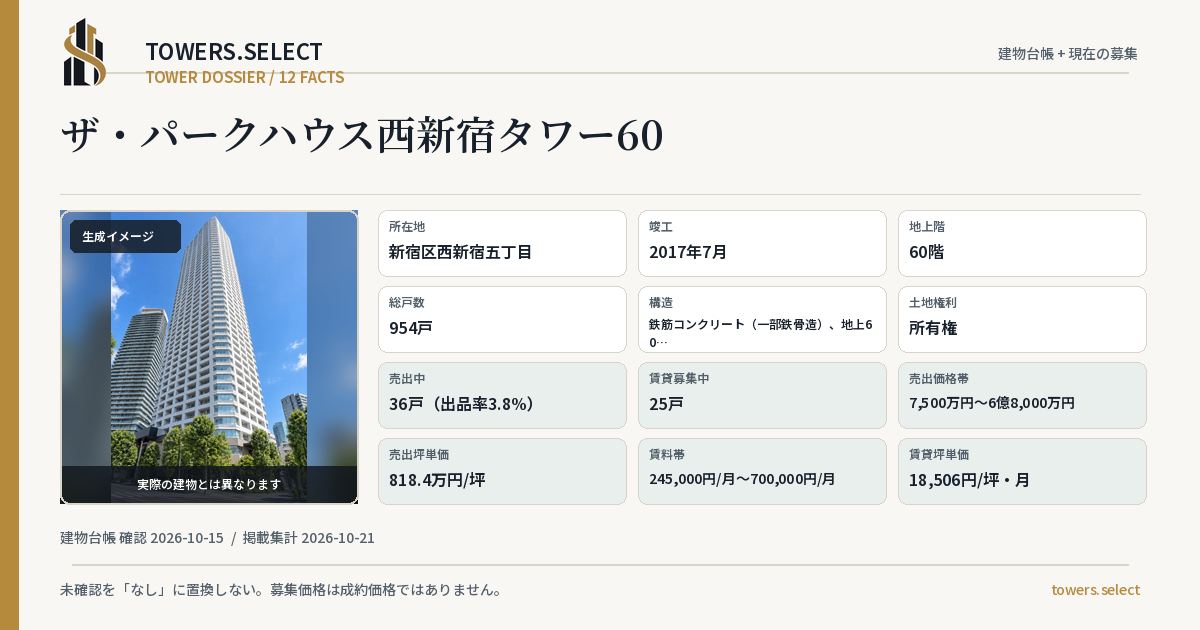
Task: Select the 賃料帯 245,000円/月 card
Action: coord(762,471)
